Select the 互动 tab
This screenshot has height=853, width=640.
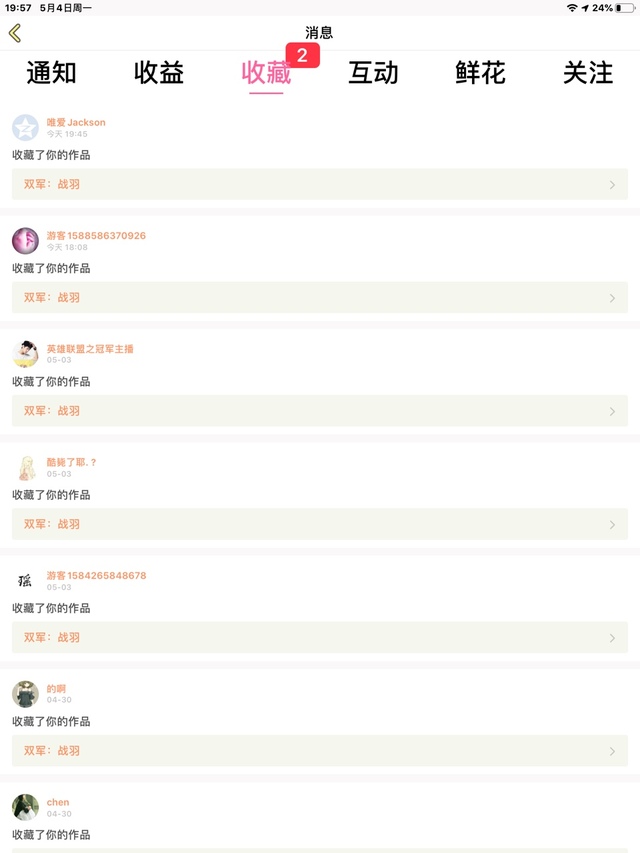pos(373,73)
